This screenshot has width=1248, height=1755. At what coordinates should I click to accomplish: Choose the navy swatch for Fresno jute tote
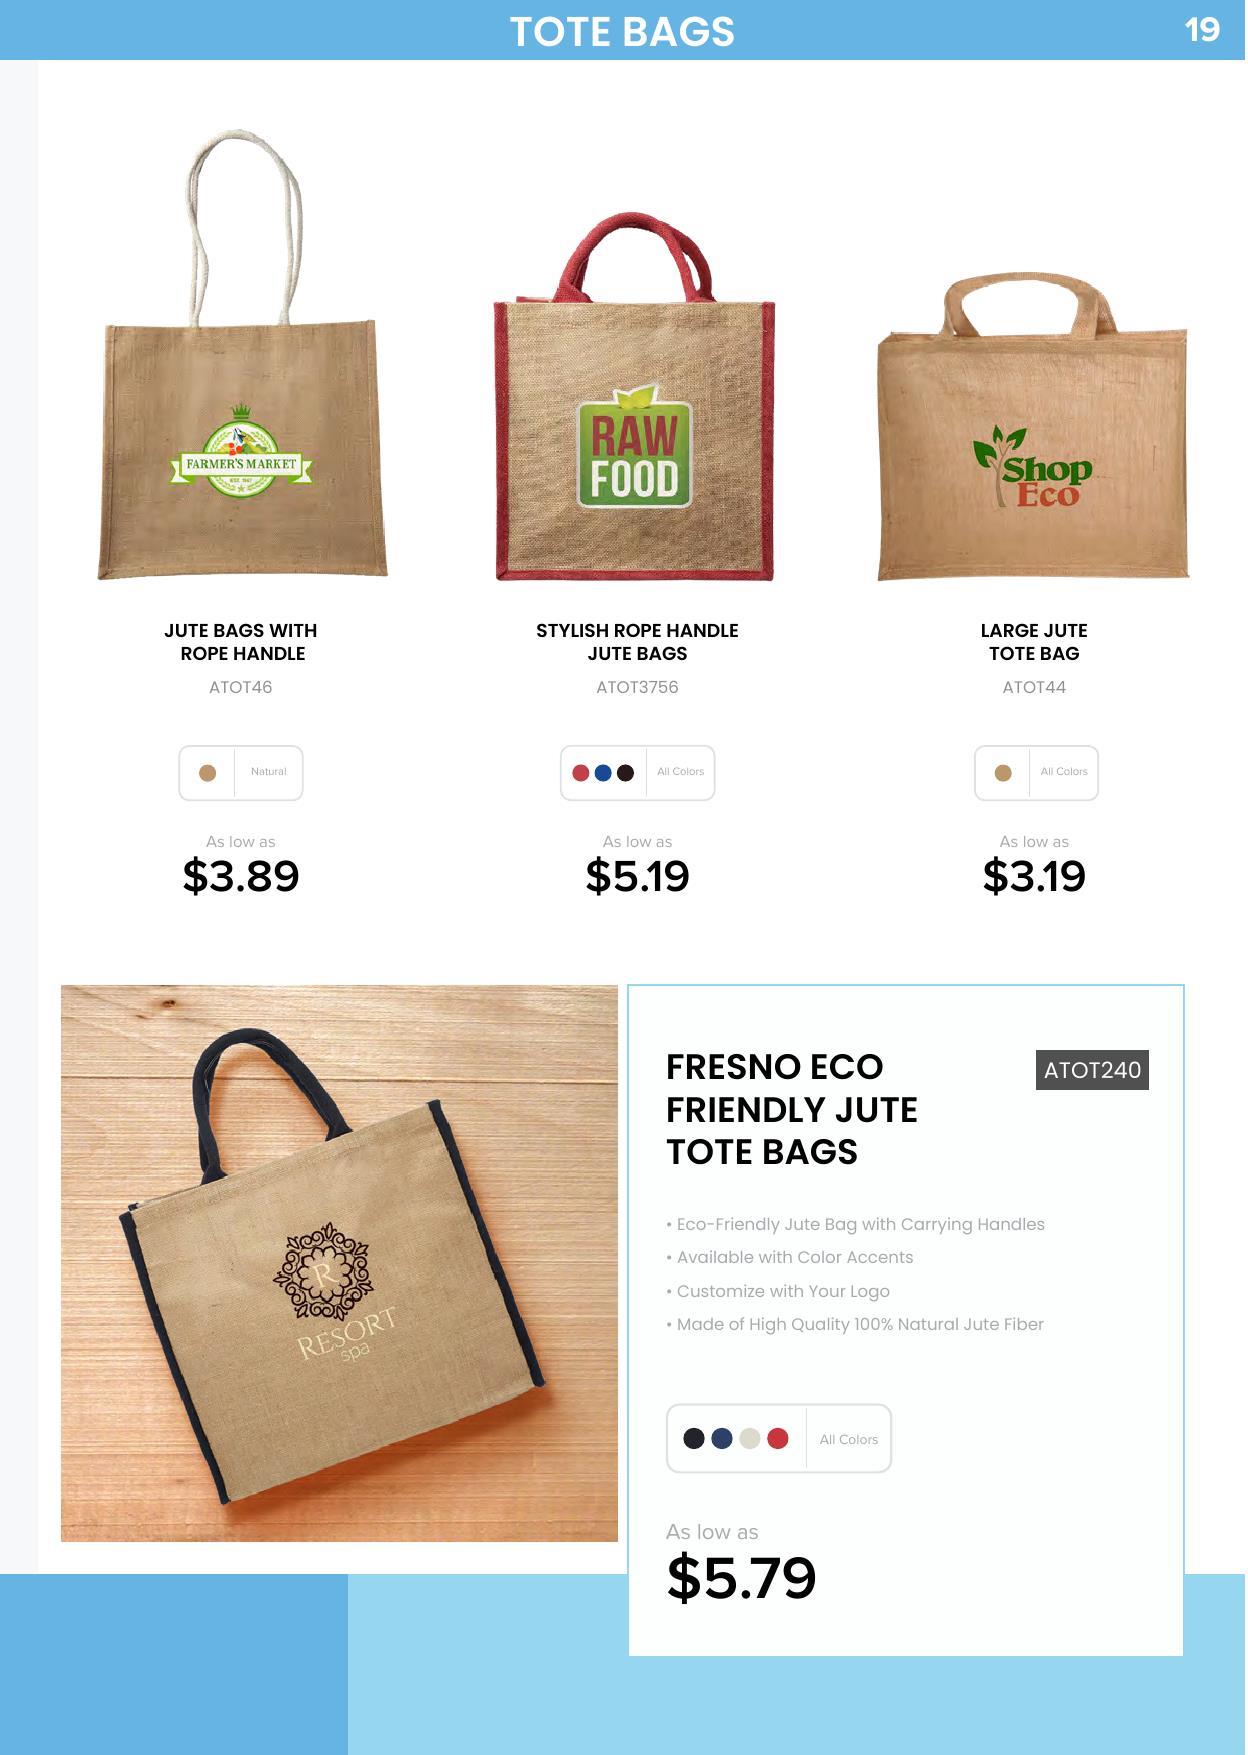[722, 1438]
